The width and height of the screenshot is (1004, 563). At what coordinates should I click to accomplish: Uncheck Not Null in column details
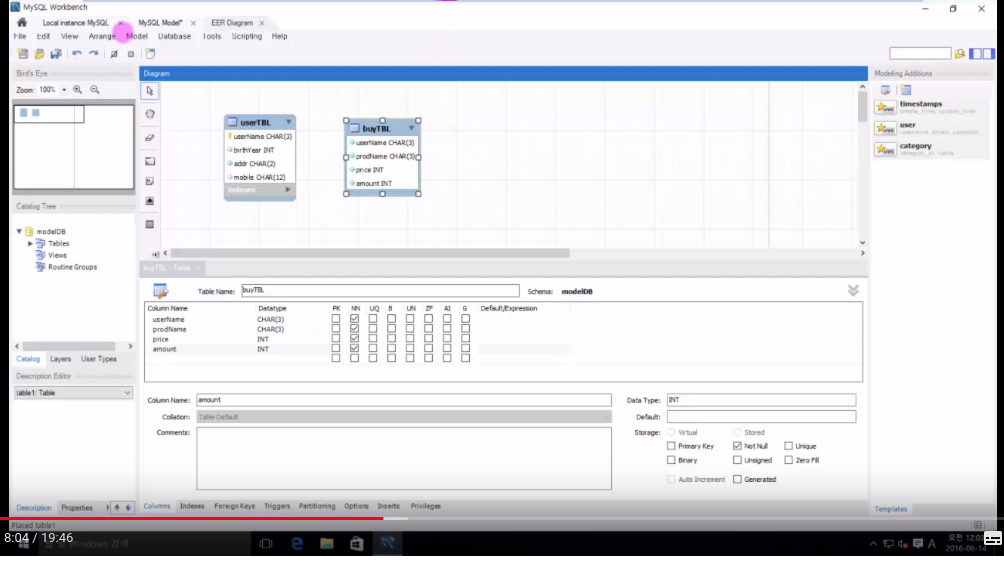[737, 446]
